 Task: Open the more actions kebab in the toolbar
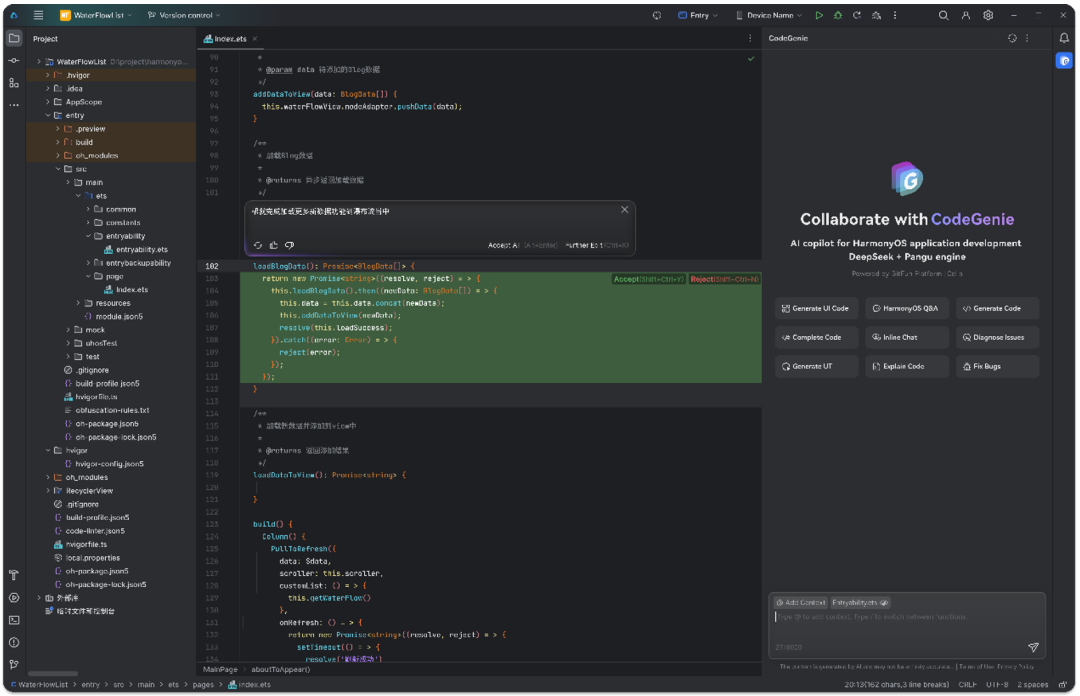(895, 14)
